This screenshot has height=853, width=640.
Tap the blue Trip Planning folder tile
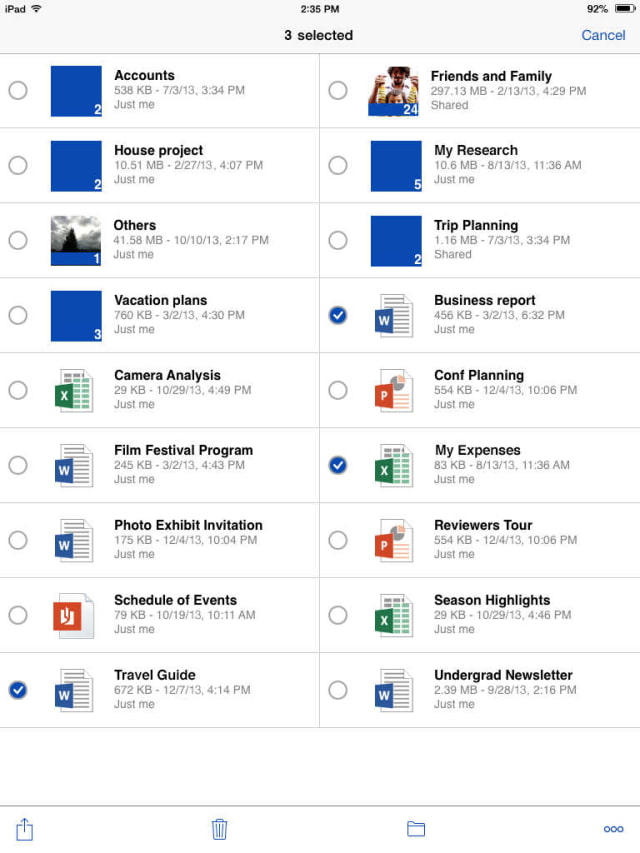coord(396,241)
